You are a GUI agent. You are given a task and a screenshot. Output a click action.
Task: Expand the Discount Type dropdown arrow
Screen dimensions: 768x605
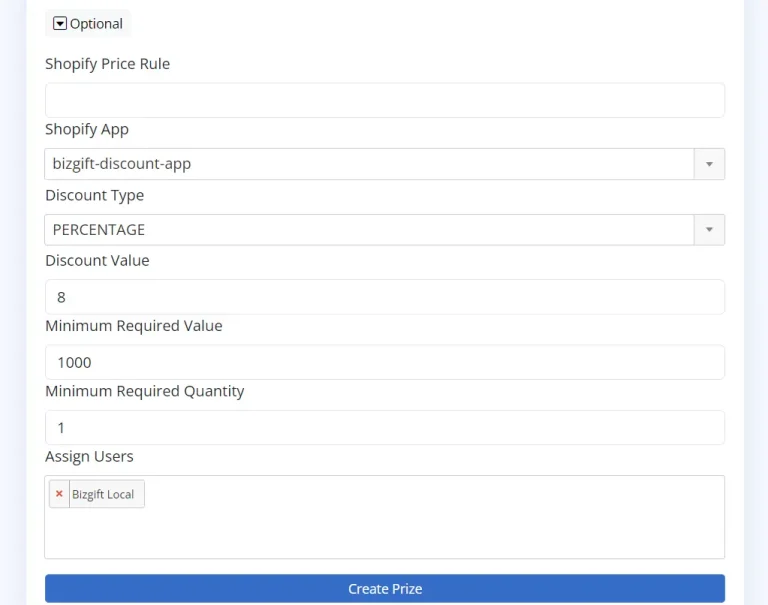pyautogui.click(x=709, y=230)
